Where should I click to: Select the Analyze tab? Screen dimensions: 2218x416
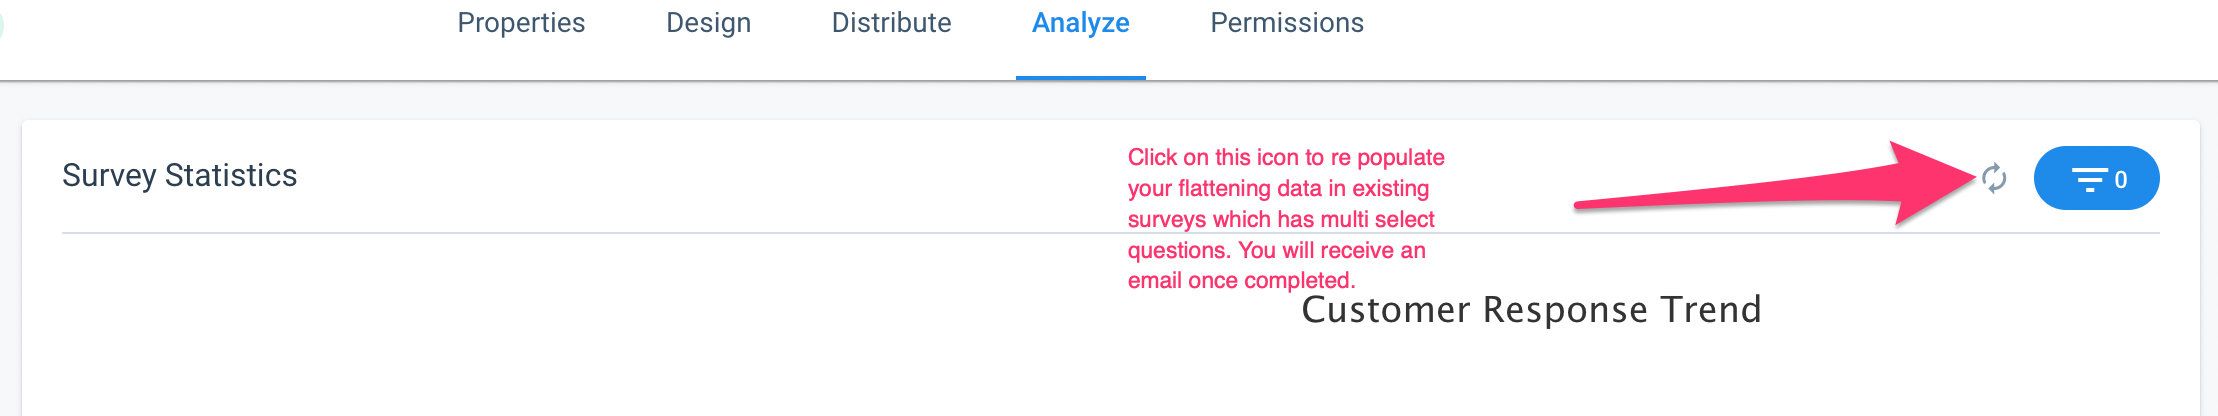pos(1080,23)
